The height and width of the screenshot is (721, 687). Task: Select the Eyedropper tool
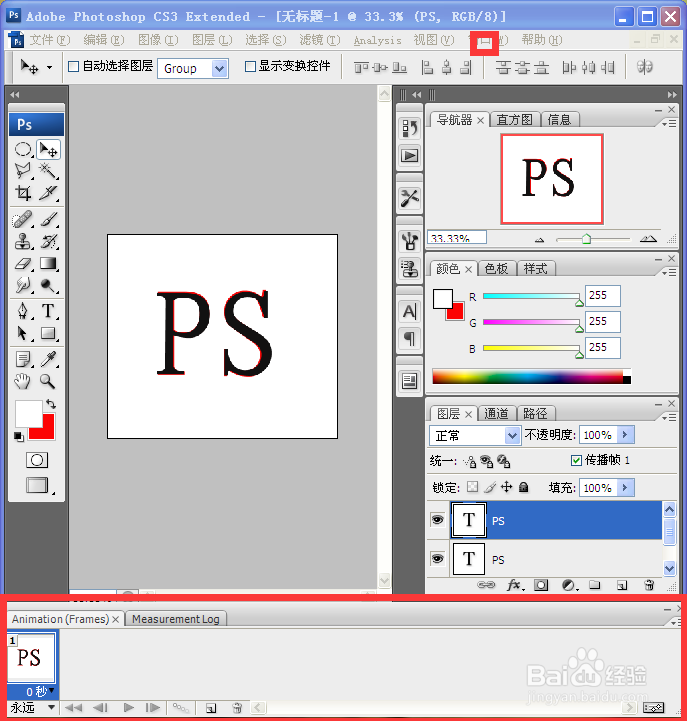[48, 359]
